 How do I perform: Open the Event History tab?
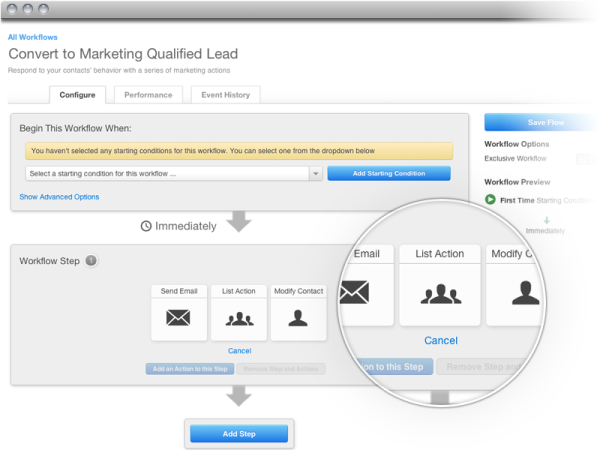(227, 95)
